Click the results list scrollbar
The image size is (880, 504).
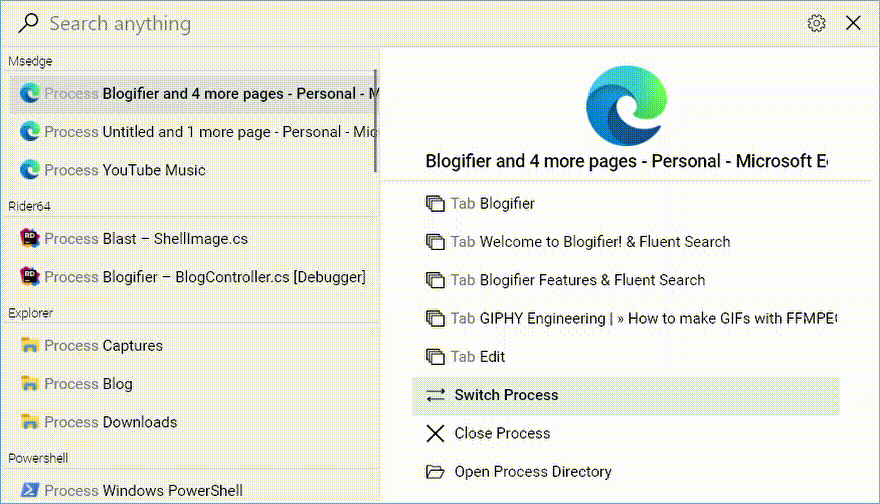375,121
